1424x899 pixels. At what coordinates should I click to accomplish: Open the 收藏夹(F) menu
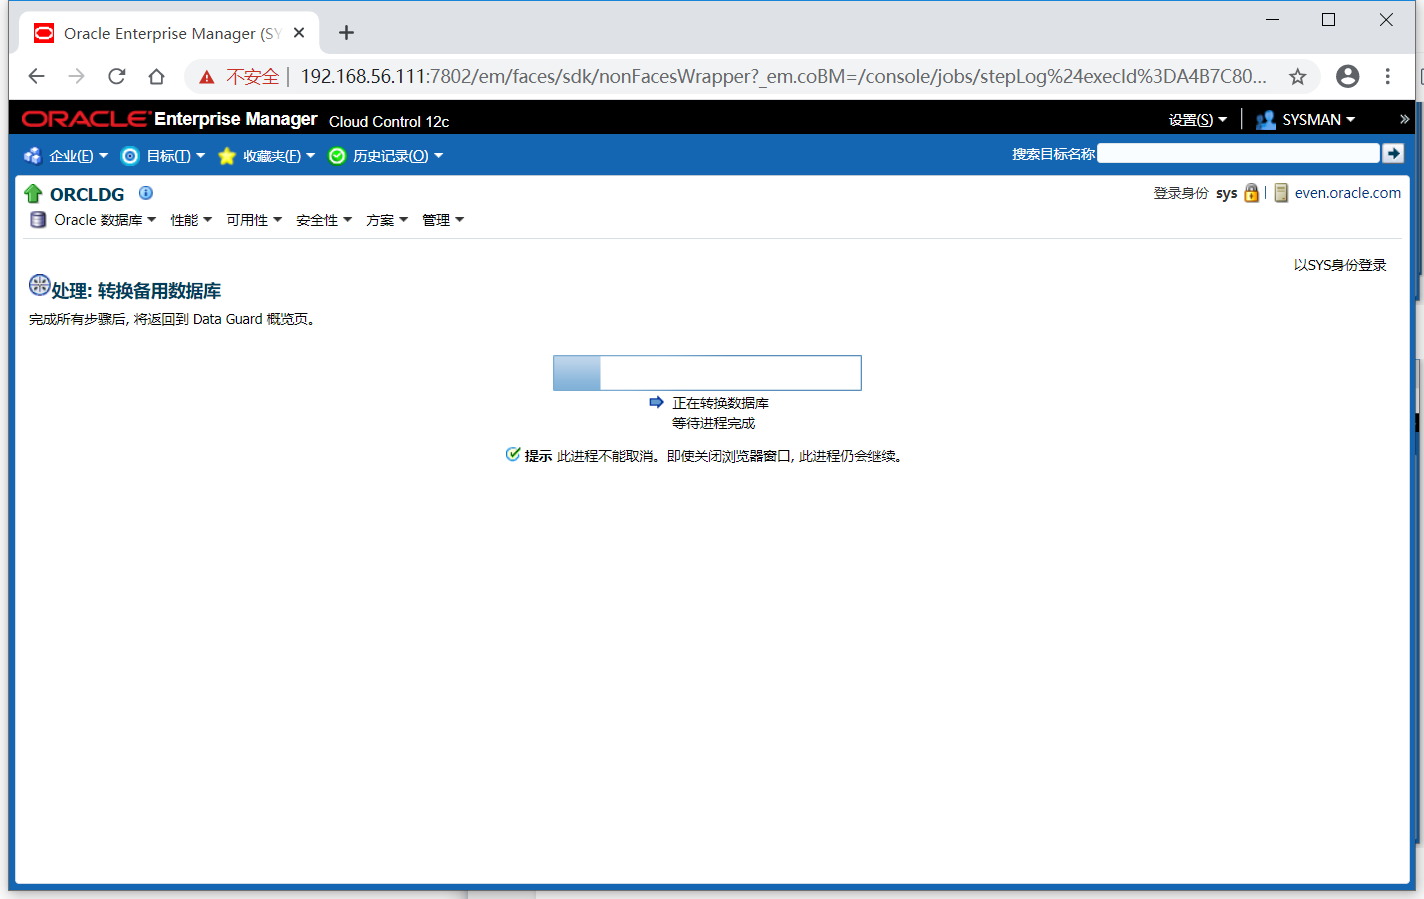[278, 156]
